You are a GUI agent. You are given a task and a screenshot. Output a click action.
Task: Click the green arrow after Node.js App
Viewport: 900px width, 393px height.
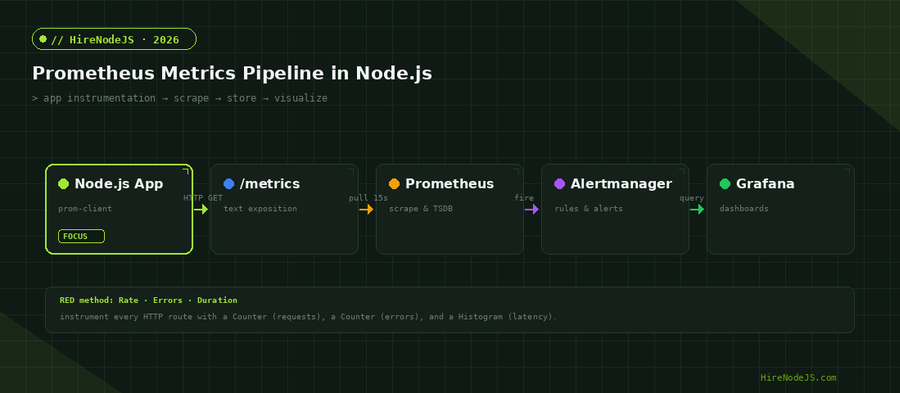coord(201,209)
